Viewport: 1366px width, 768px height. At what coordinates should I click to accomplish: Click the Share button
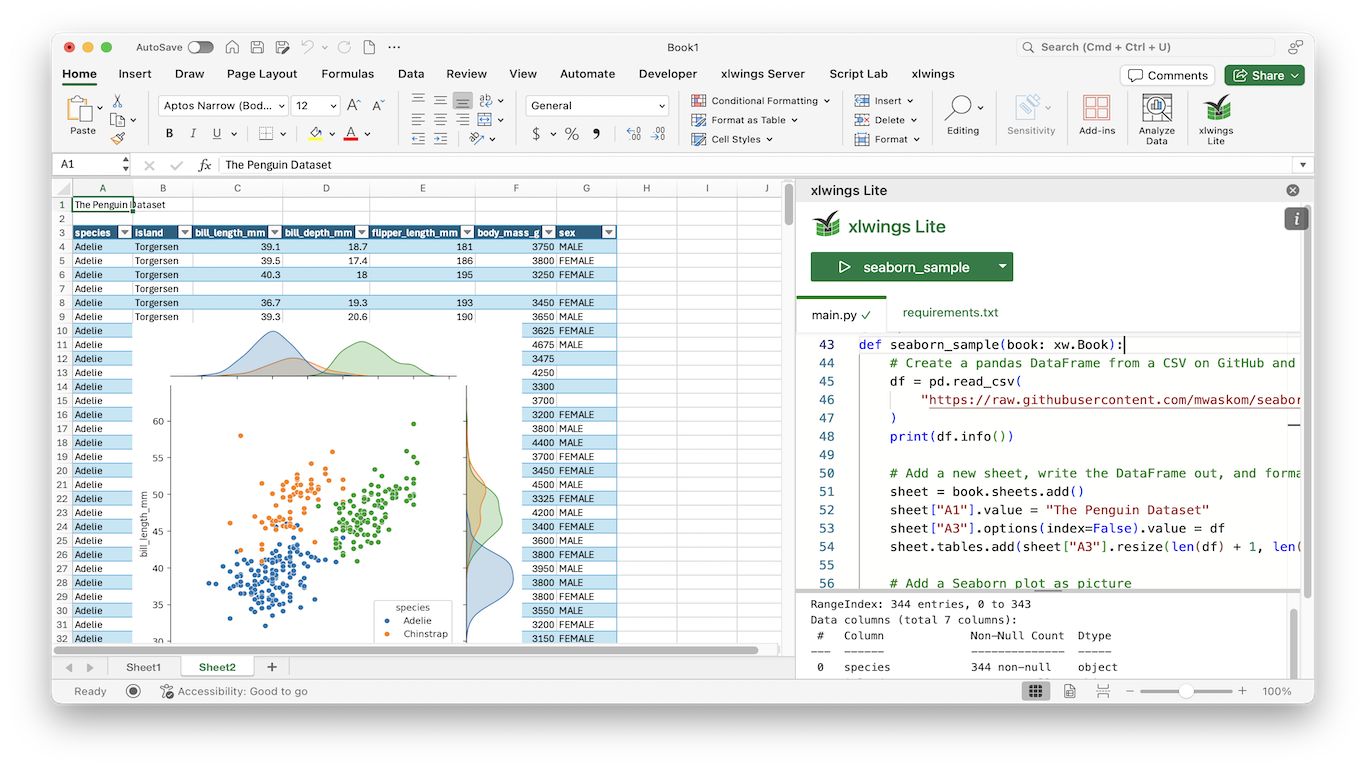pos(1264,75)
